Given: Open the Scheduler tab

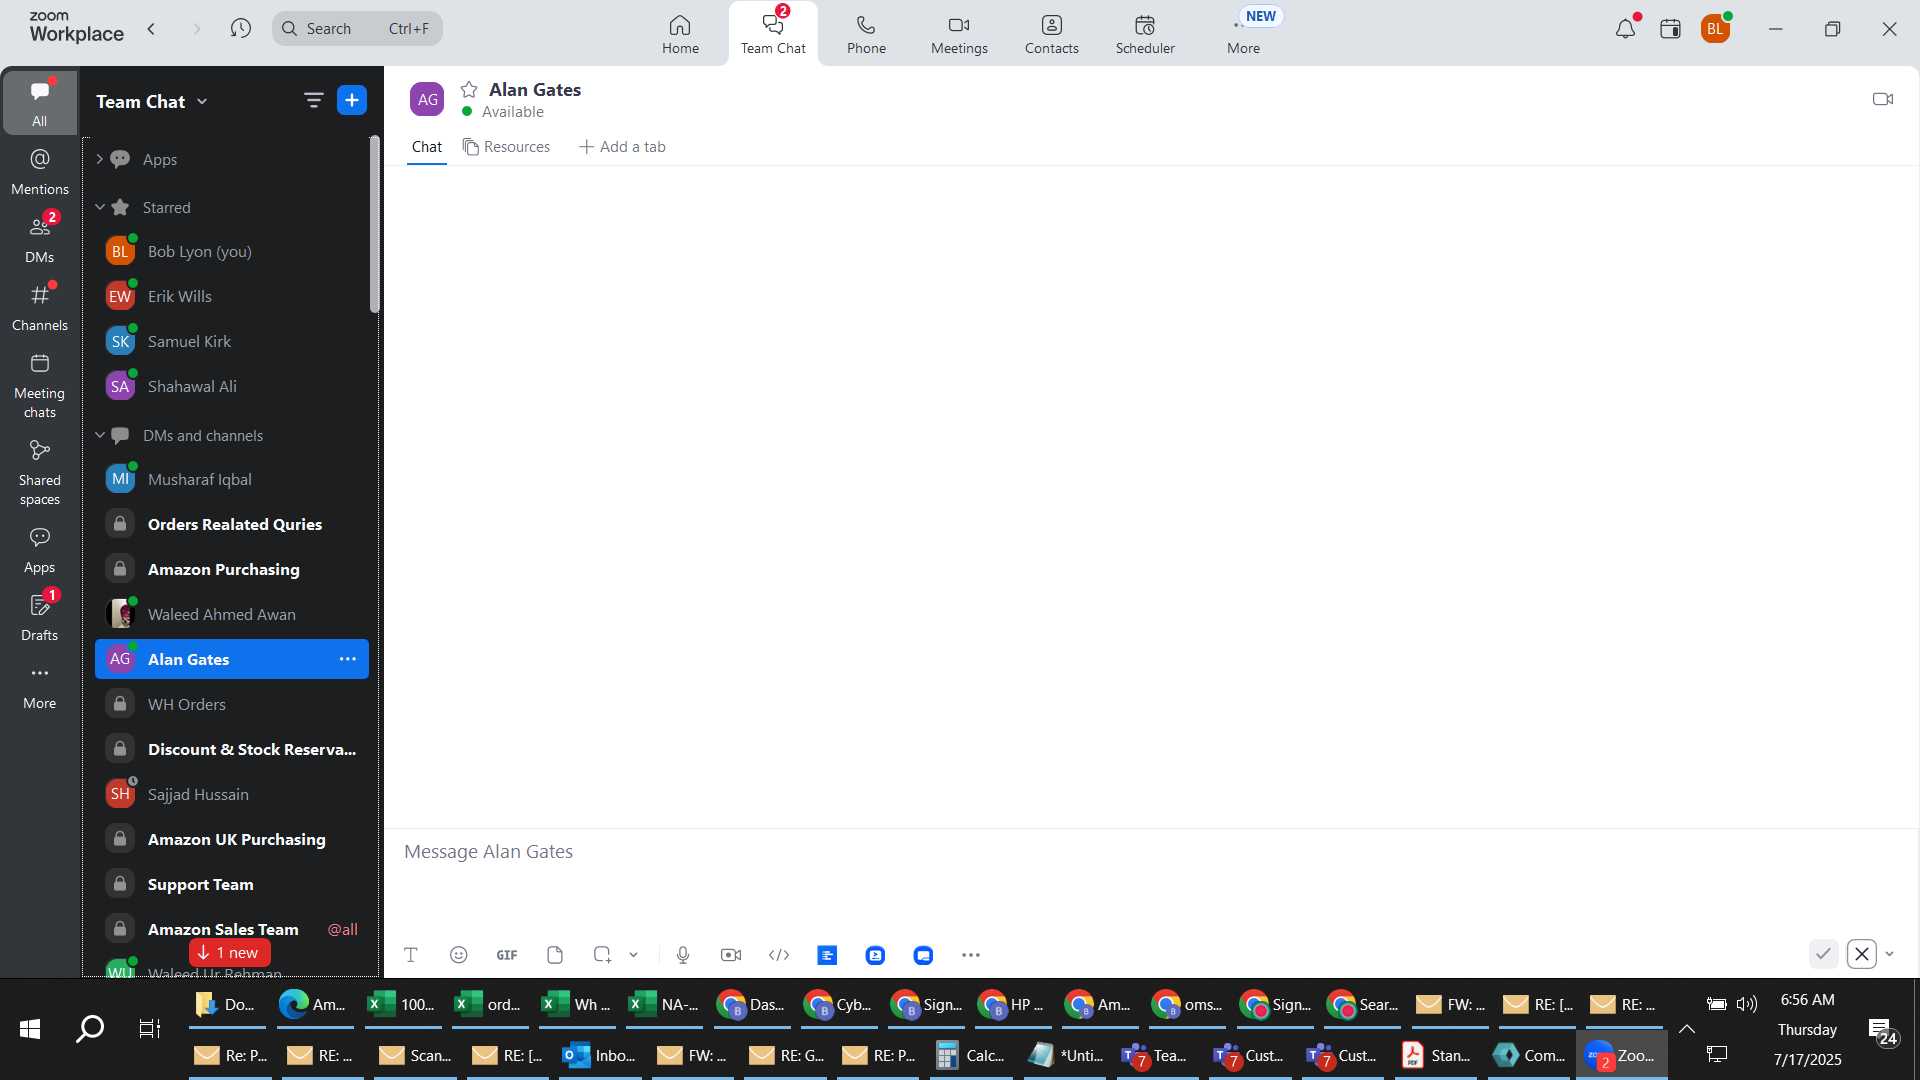Looking at the screenshot, I should pyautogui.click(x=1145, y=34).
